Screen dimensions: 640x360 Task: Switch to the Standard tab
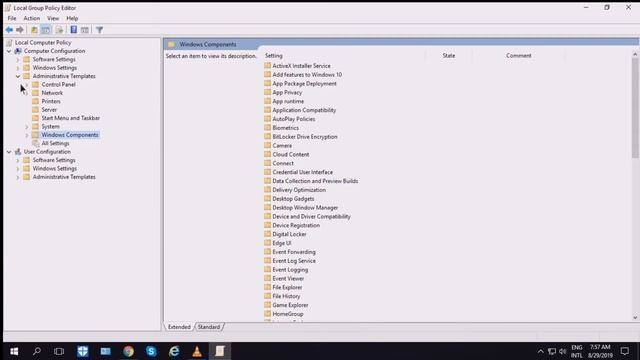209,327
